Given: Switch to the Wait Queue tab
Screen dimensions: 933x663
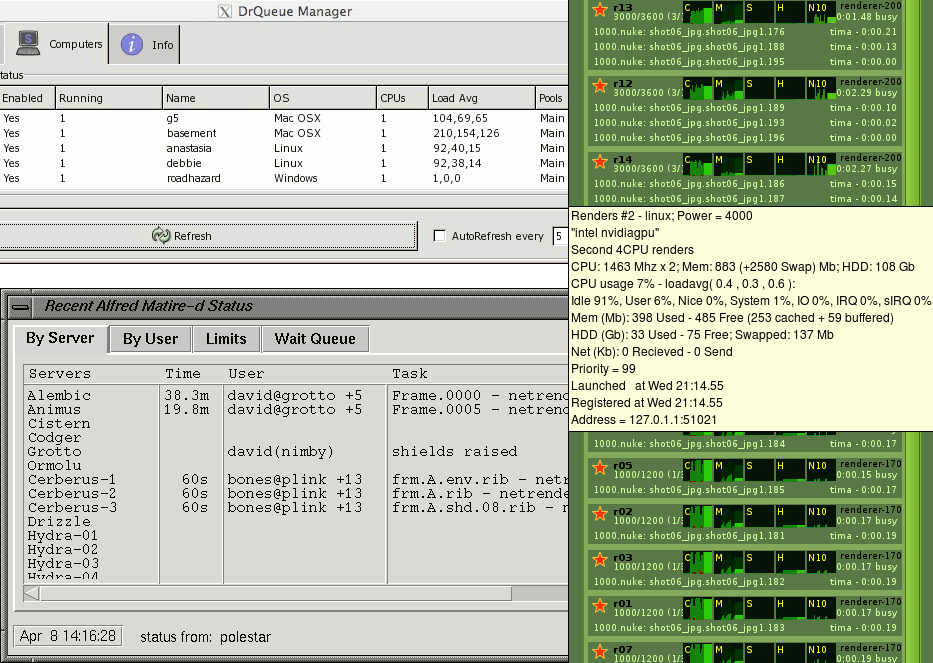Looking at the screenshot, I should (315, 339).
